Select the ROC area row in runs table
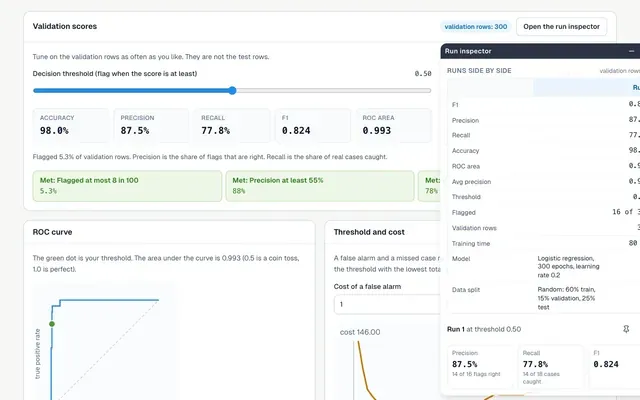 [x=544, y=166]
